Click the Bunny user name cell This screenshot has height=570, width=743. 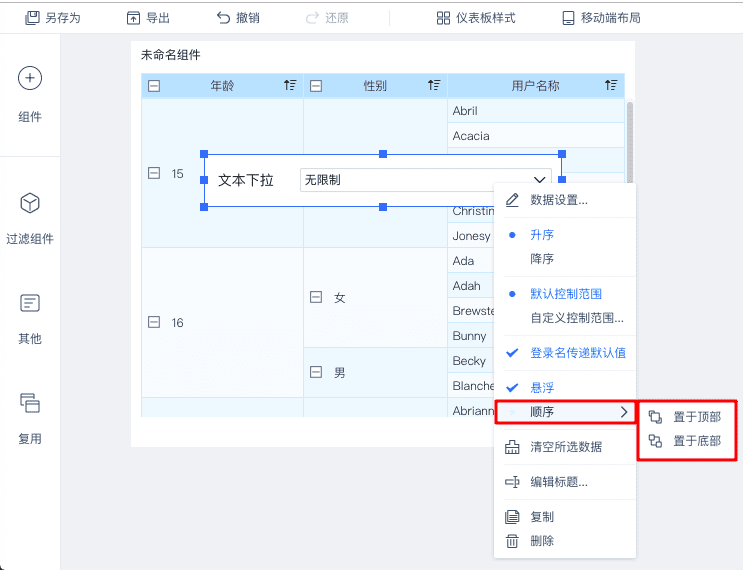click(x=471, y=335)
